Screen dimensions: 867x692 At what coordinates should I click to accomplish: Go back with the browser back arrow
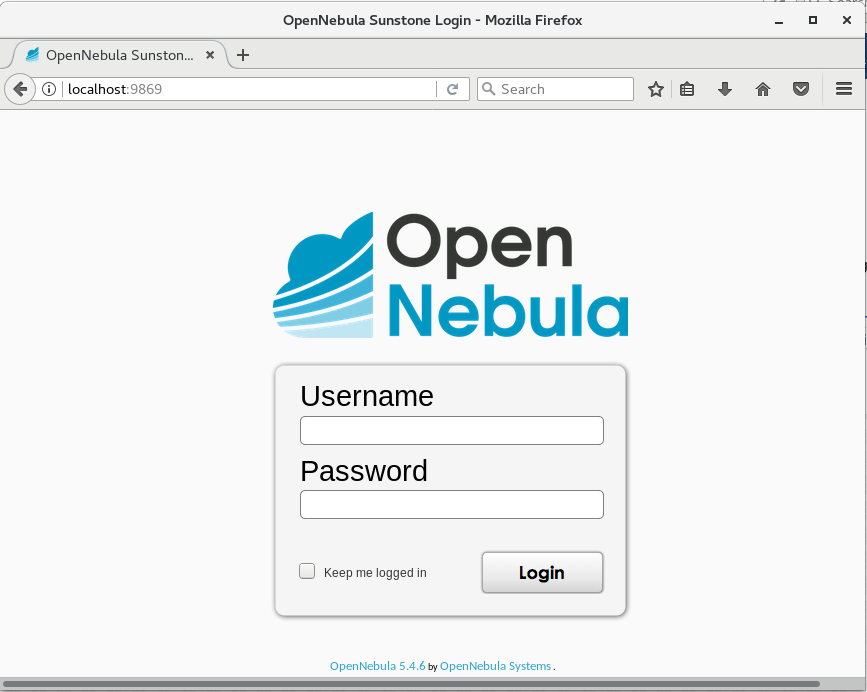pos(20,89)
